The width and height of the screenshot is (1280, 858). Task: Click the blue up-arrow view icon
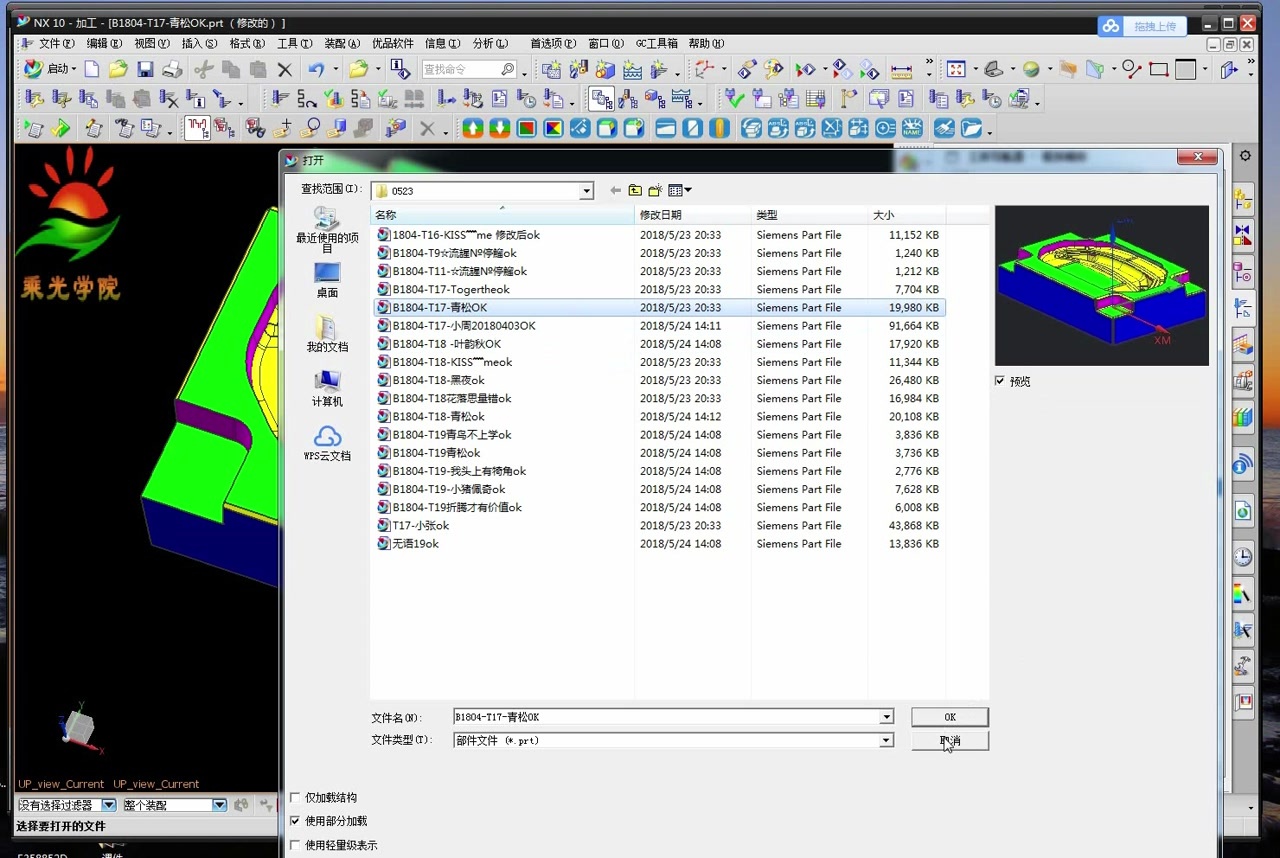pos(473,128)
